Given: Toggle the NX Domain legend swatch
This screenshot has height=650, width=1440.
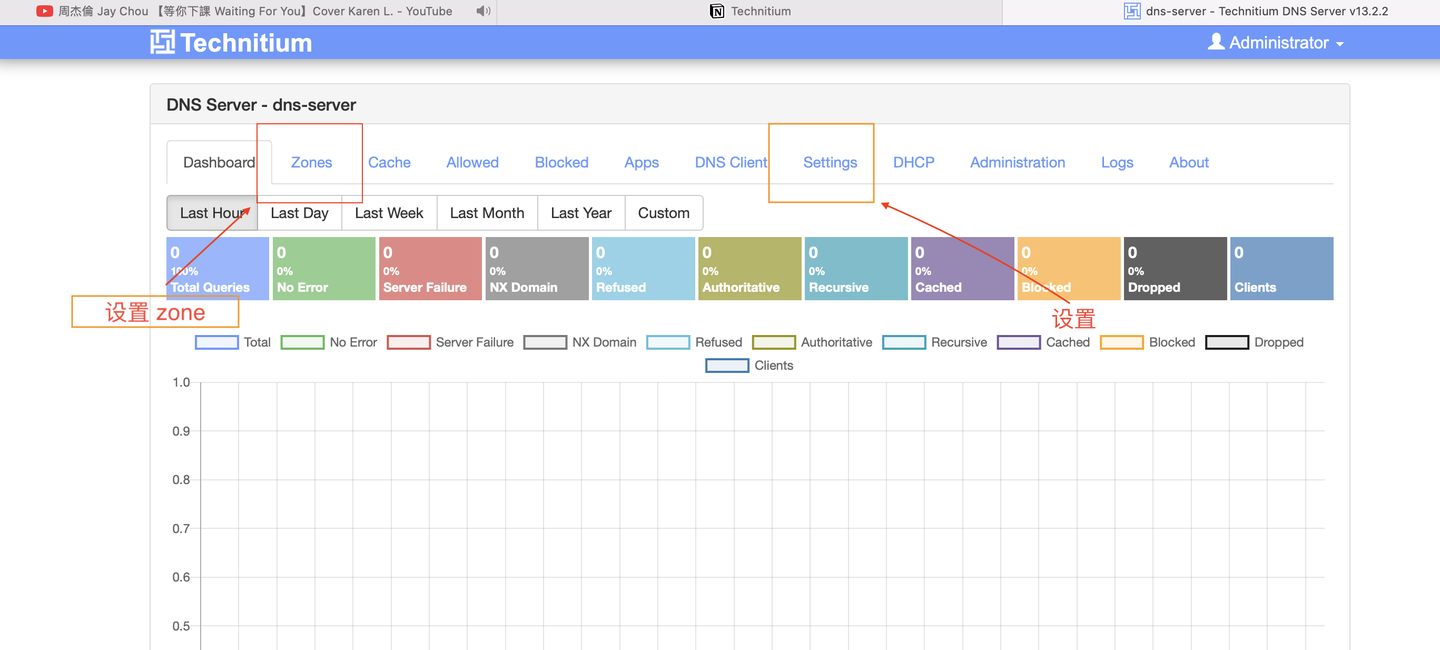Looking at the screenshot, I should [x=545, y=342].
